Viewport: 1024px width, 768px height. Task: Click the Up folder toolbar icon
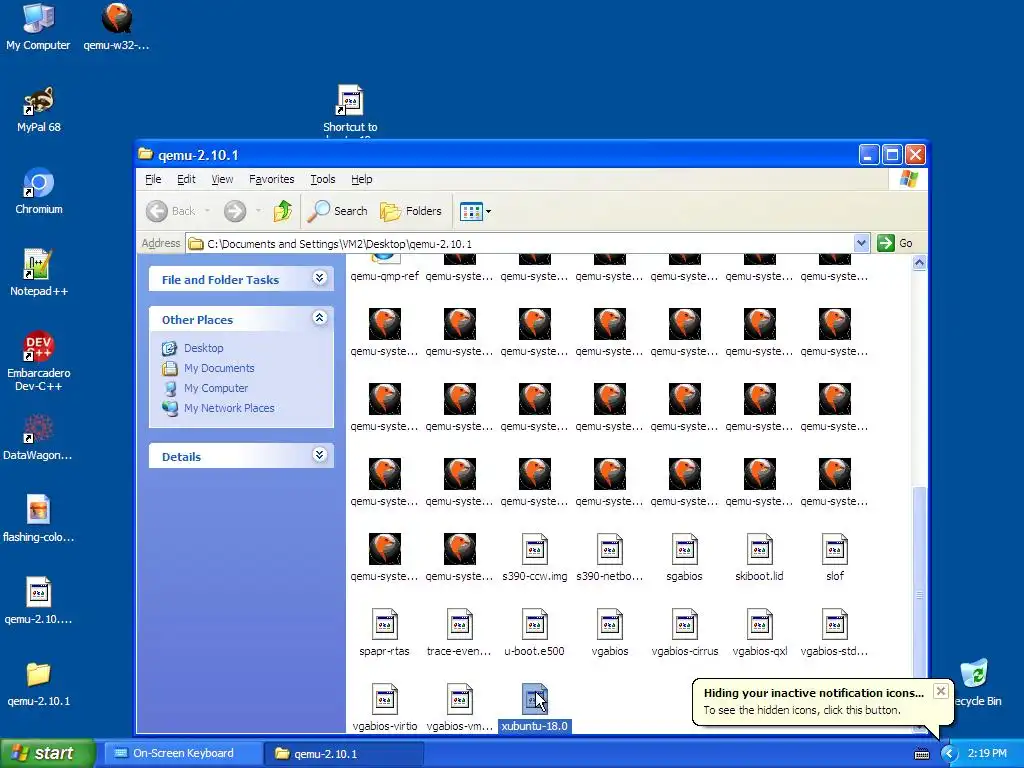[x=283, y=211]
